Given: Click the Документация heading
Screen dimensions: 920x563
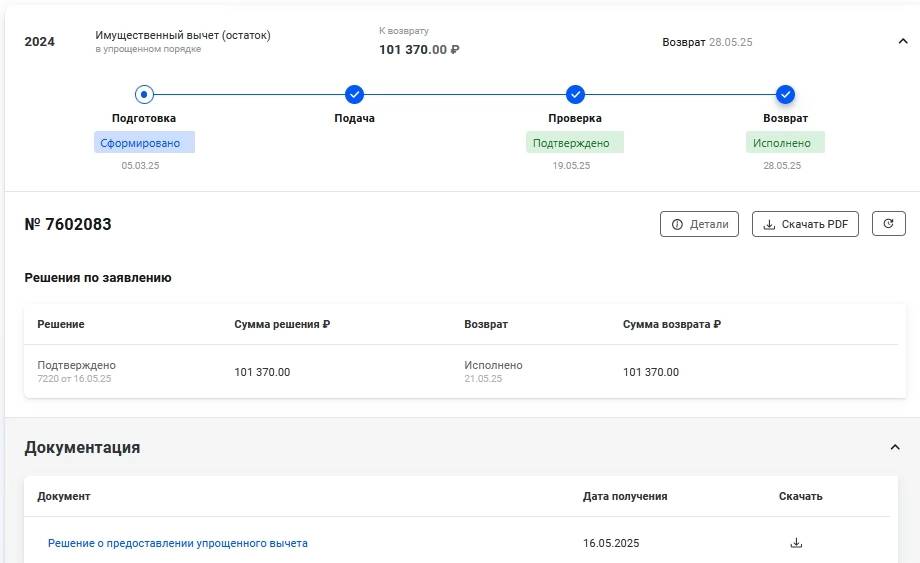Looking at the screenshot, I should [82, 447].
